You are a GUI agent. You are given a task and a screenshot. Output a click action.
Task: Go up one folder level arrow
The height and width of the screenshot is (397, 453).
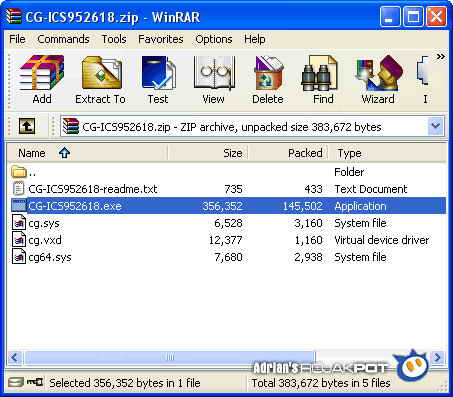27,126
